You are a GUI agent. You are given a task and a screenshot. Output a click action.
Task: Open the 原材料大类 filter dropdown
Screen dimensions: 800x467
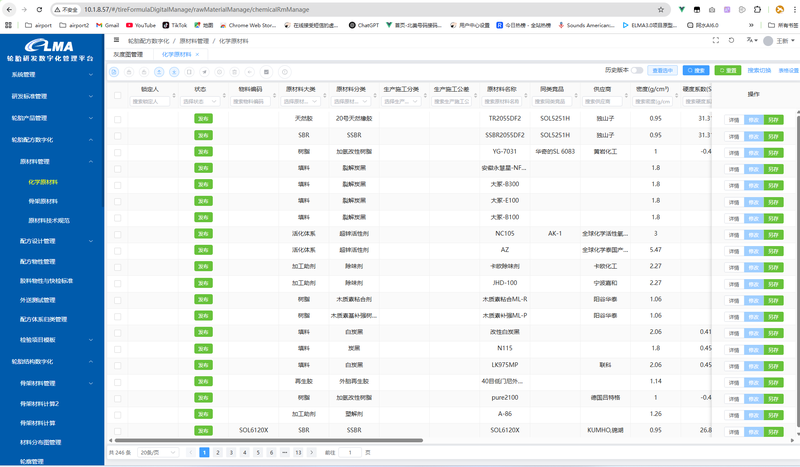click(x=301, y=102)
